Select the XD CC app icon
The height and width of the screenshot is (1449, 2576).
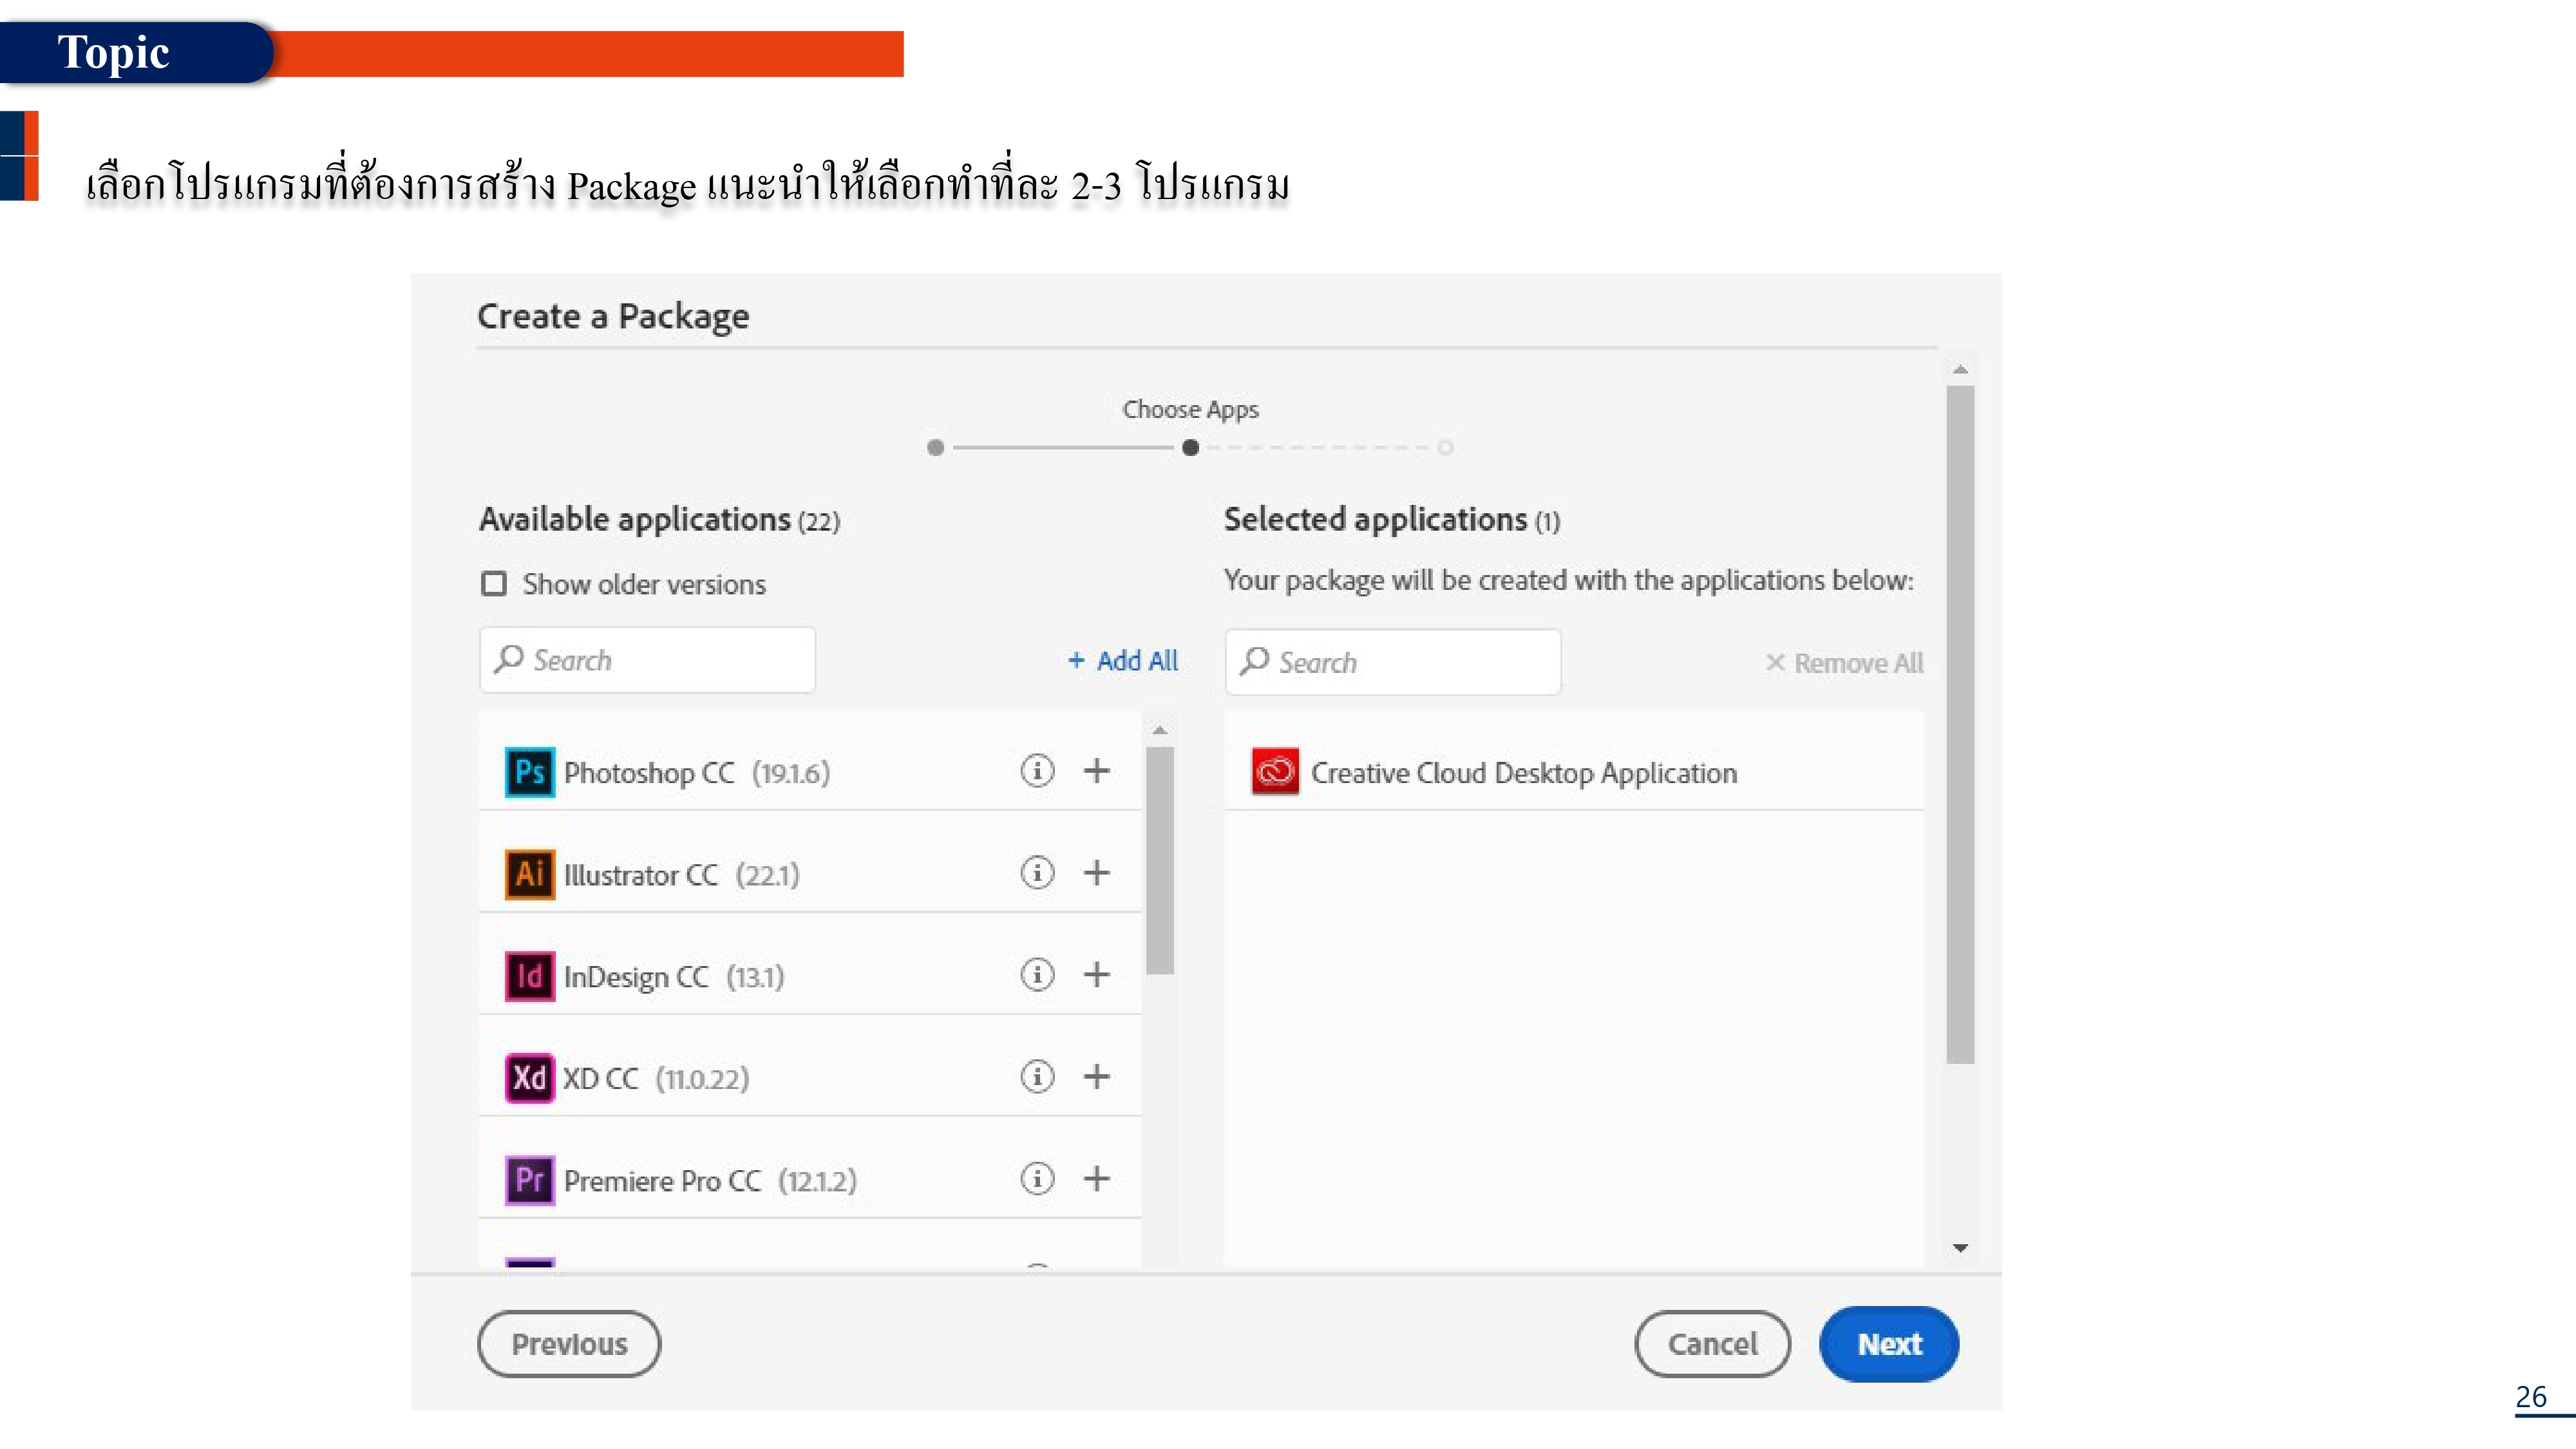[x=529, y=1078]
